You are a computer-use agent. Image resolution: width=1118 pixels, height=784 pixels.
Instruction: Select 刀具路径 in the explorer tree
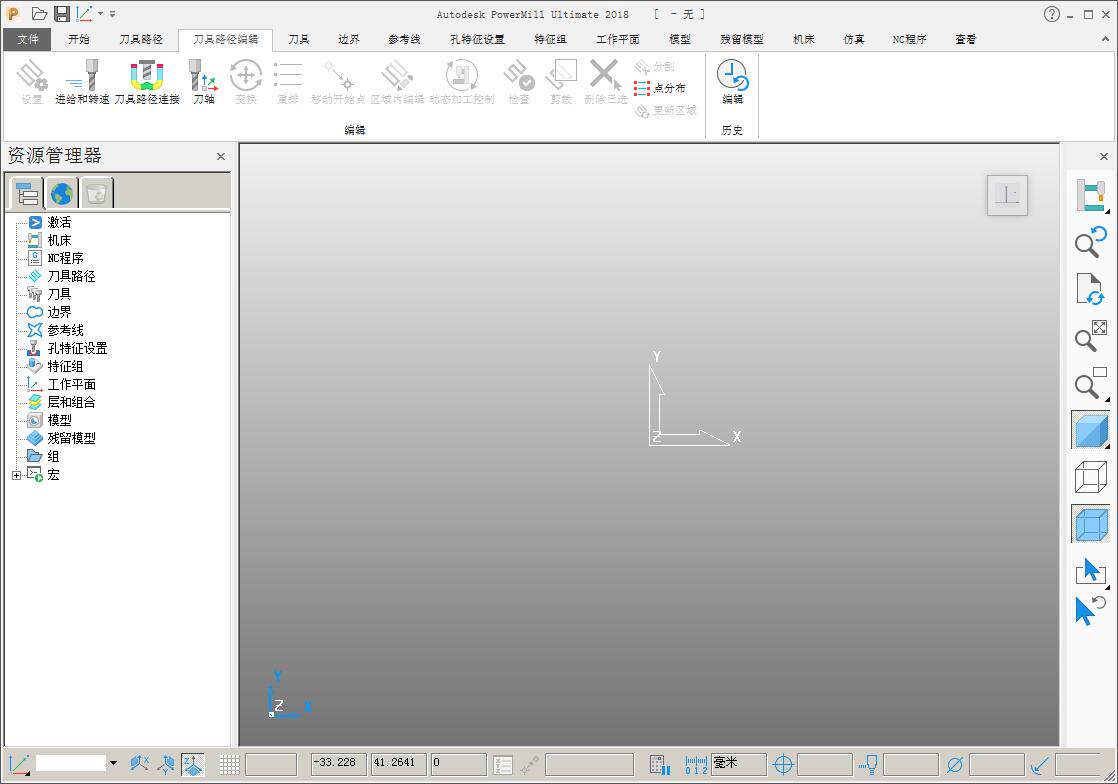pos(71,276)
